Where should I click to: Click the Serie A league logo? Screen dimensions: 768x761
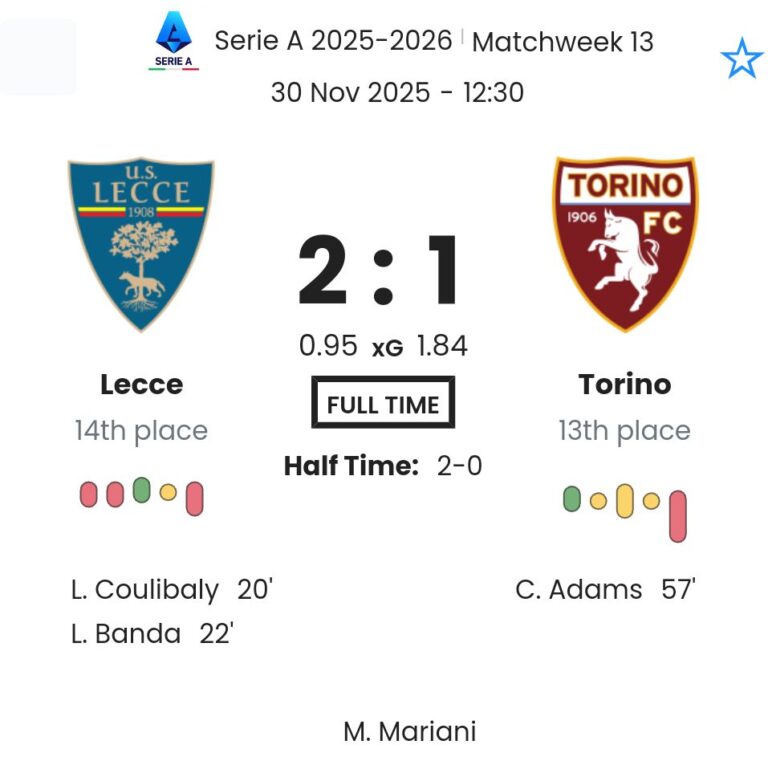[174, 41]
